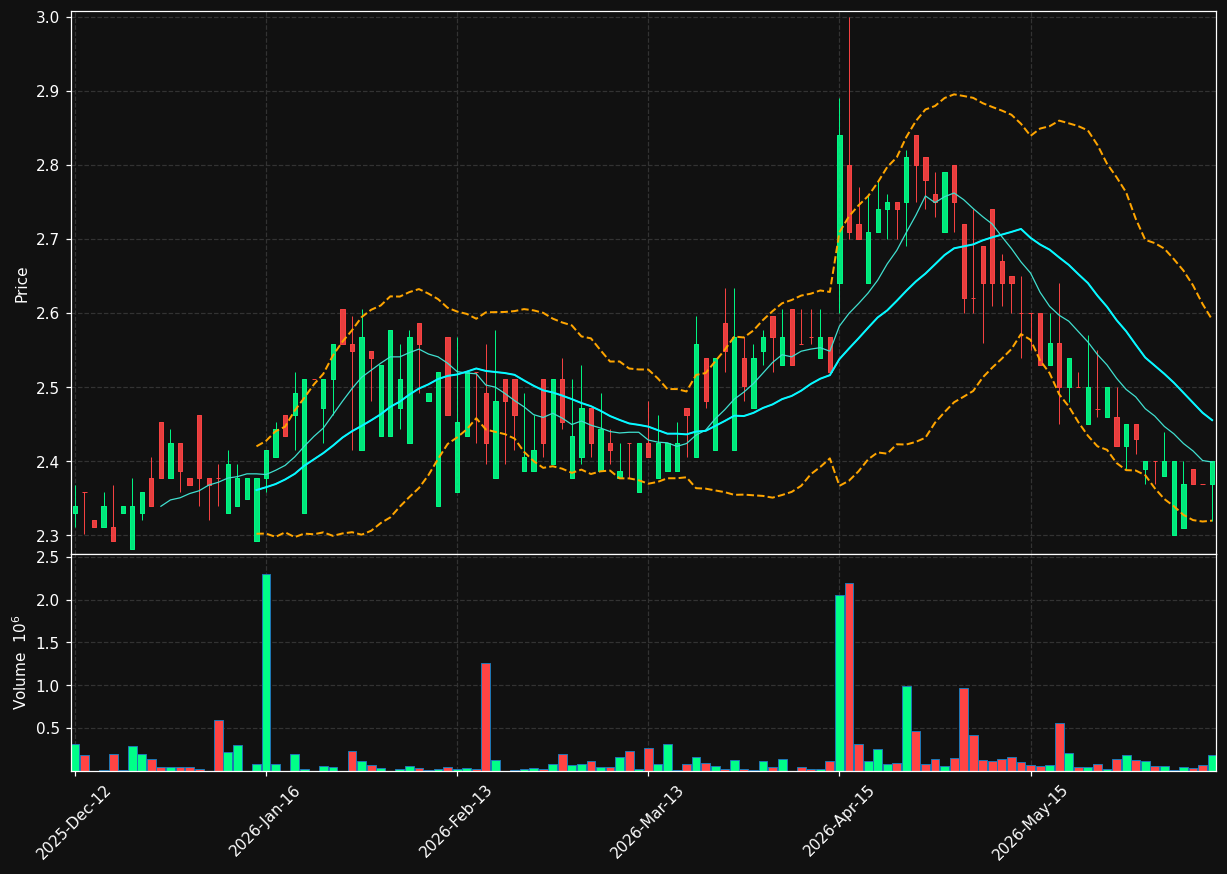Select the red volume bar after Feb-13

coord(485,717)
